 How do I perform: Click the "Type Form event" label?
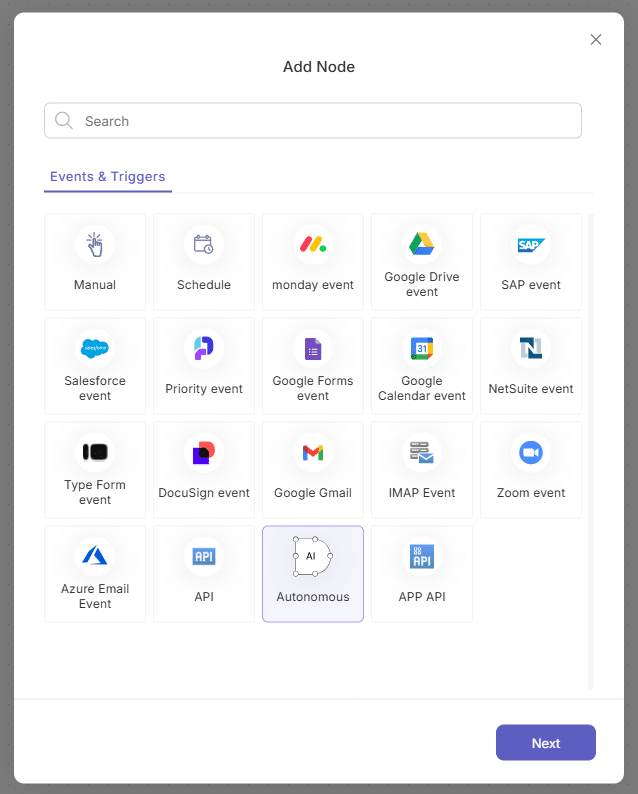point(95,492)
